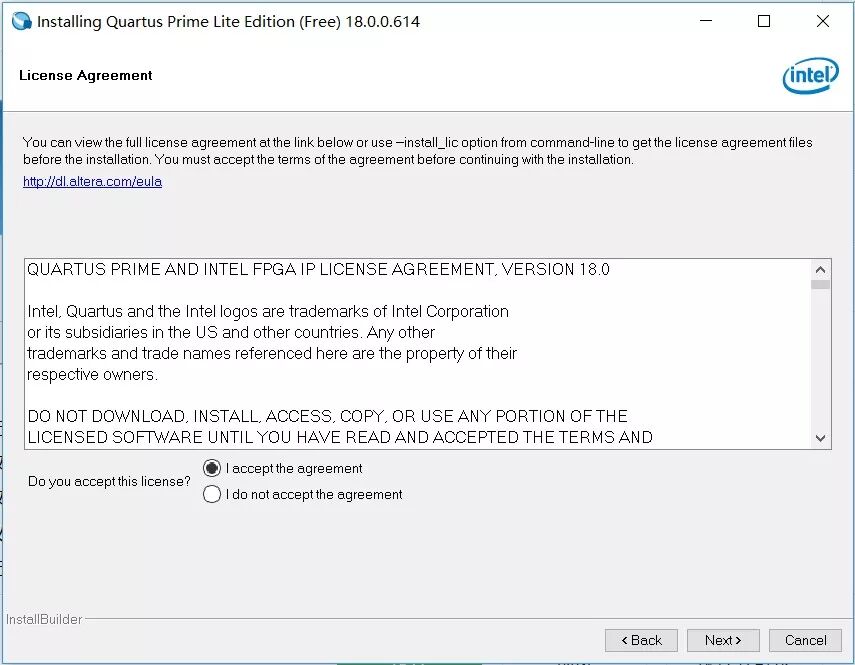Click the license title 'QUARTUS PRIME AND INTEL FPGA IP LICENSE AGREEMENT'
This screenshot has height=665, width=855.
(x=318, y=269)
